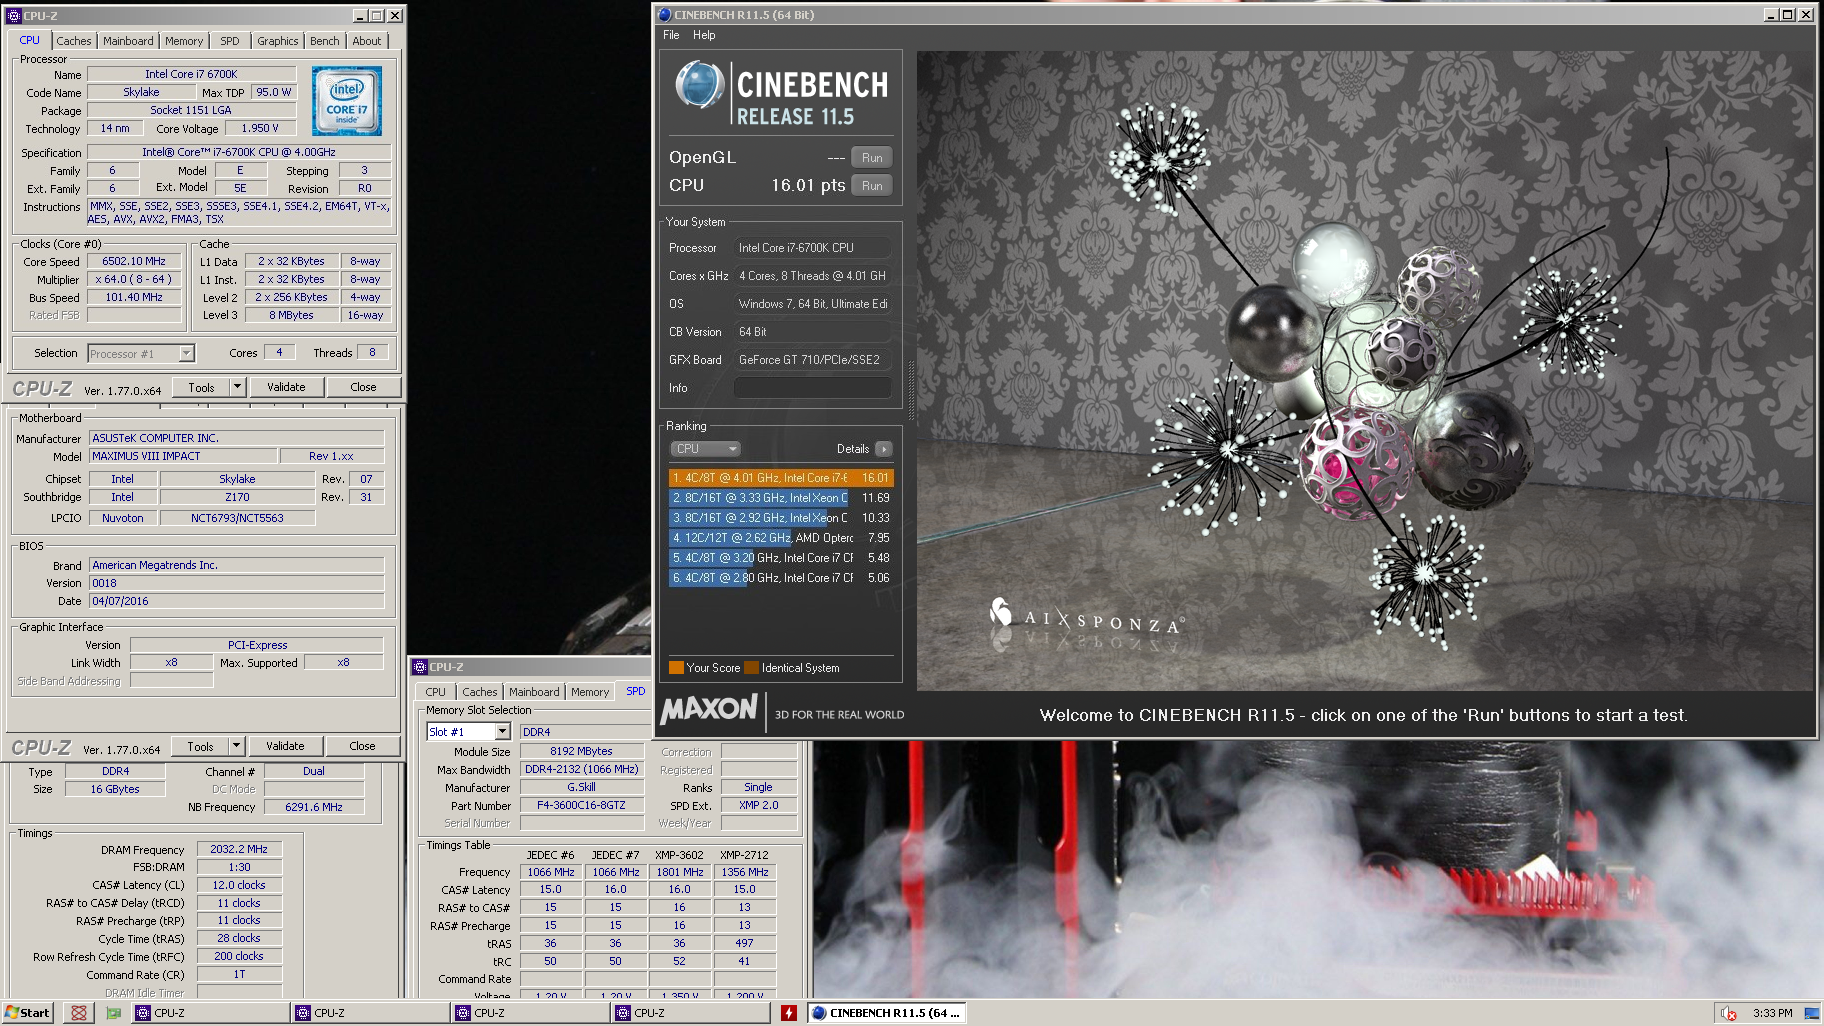Switch to the Caches tab in top CPU-Z
The height and width of the screenshot is (1026, 1824).
pyautogui.click(x=73, y=41)
